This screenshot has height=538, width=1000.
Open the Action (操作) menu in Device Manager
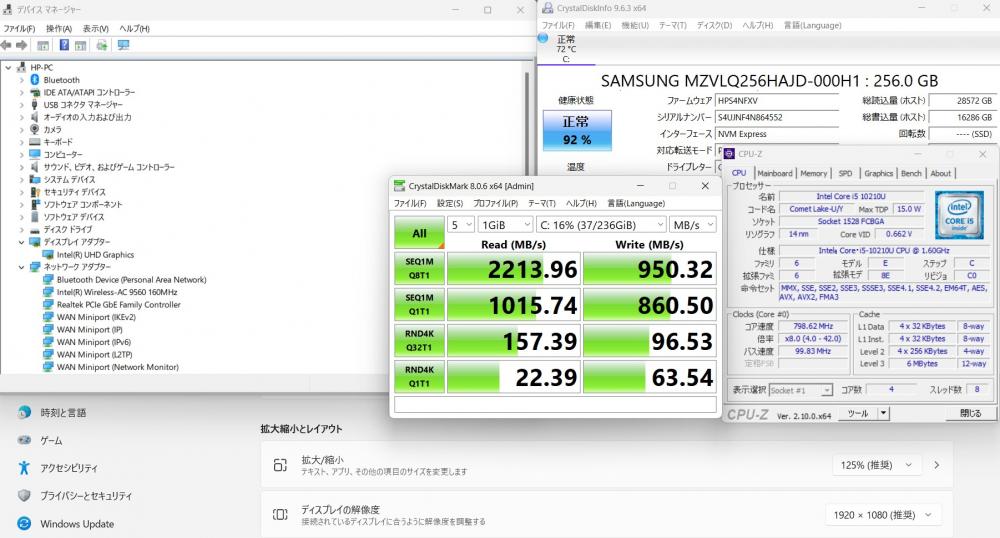[59, 29]
